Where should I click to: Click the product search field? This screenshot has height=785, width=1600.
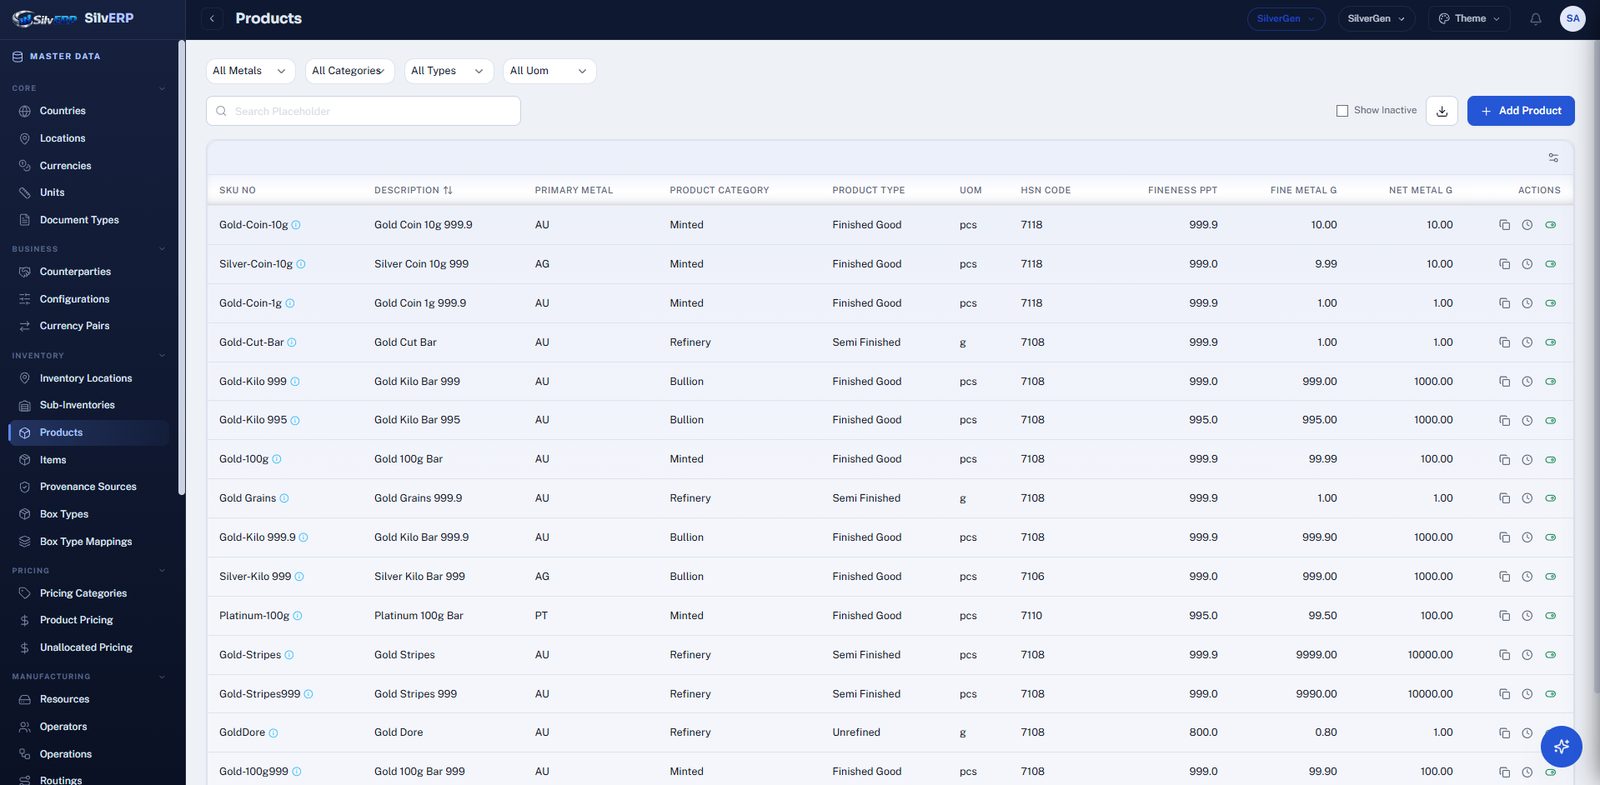click(x=363, y=111)
